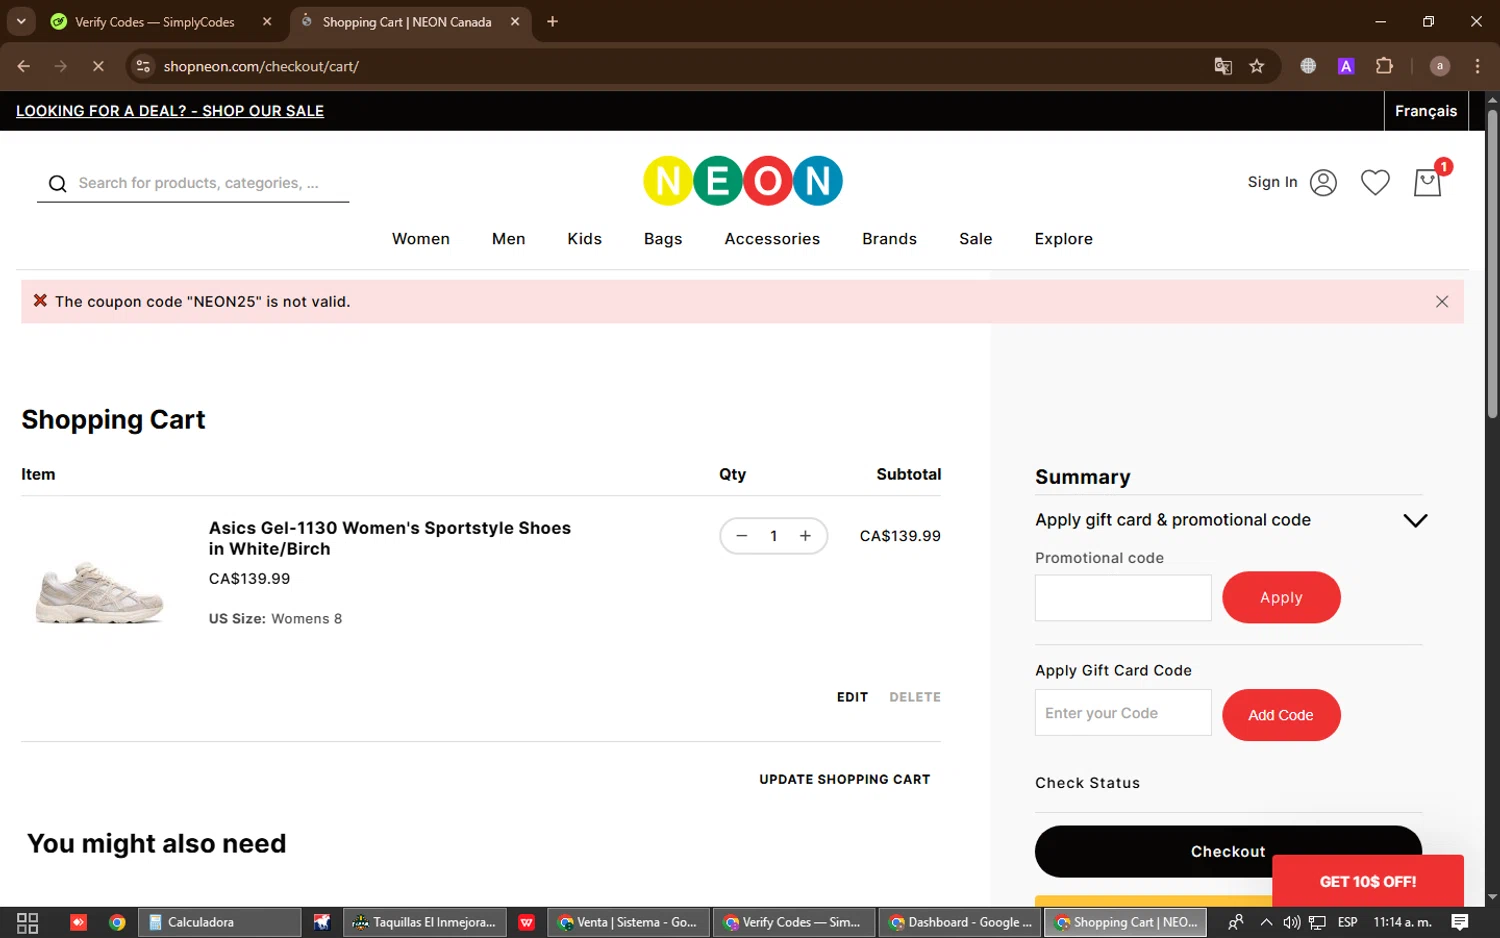This screenshot has height=938, width=1500.
Task: Close the Shopping Cart browser tab
Action: pos(515,21)
